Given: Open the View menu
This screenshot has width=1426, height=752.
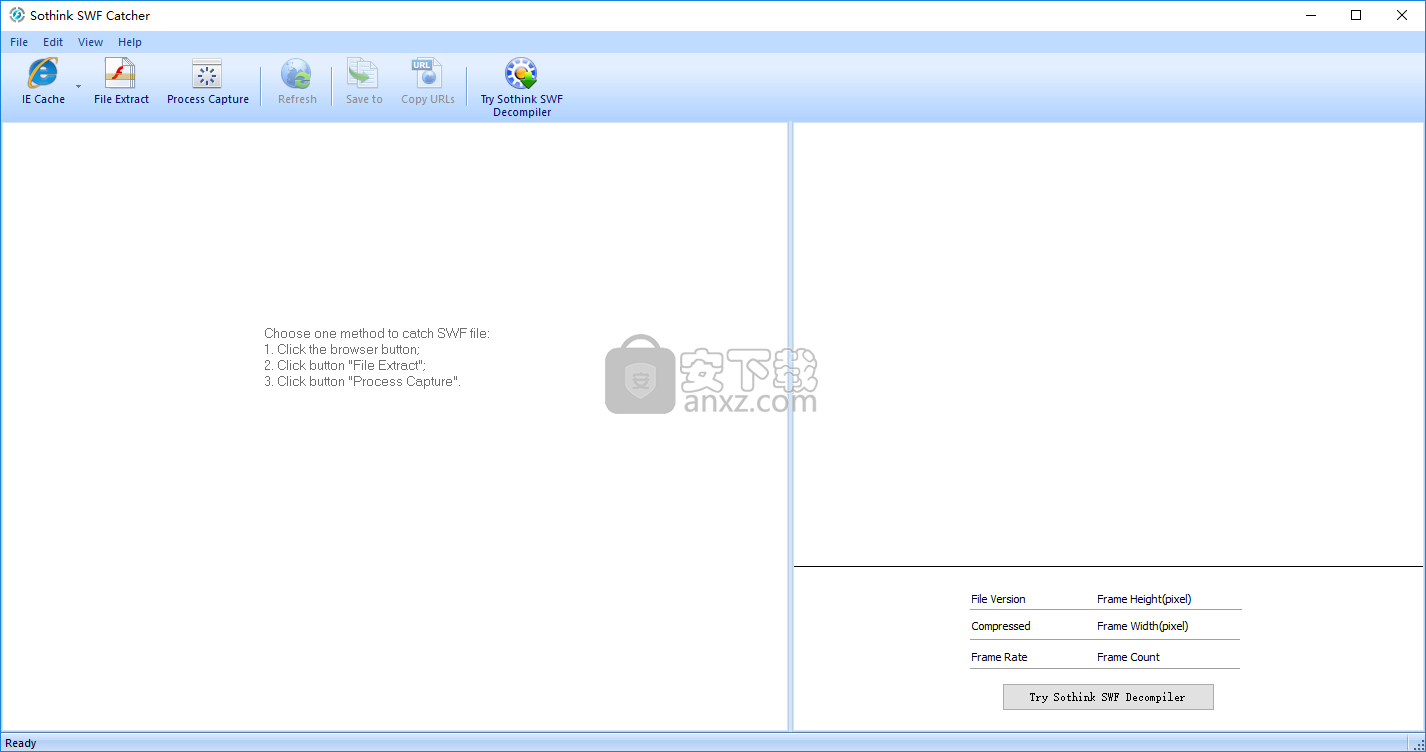Looking at the screenshot, I should click(x=91, y=42).
